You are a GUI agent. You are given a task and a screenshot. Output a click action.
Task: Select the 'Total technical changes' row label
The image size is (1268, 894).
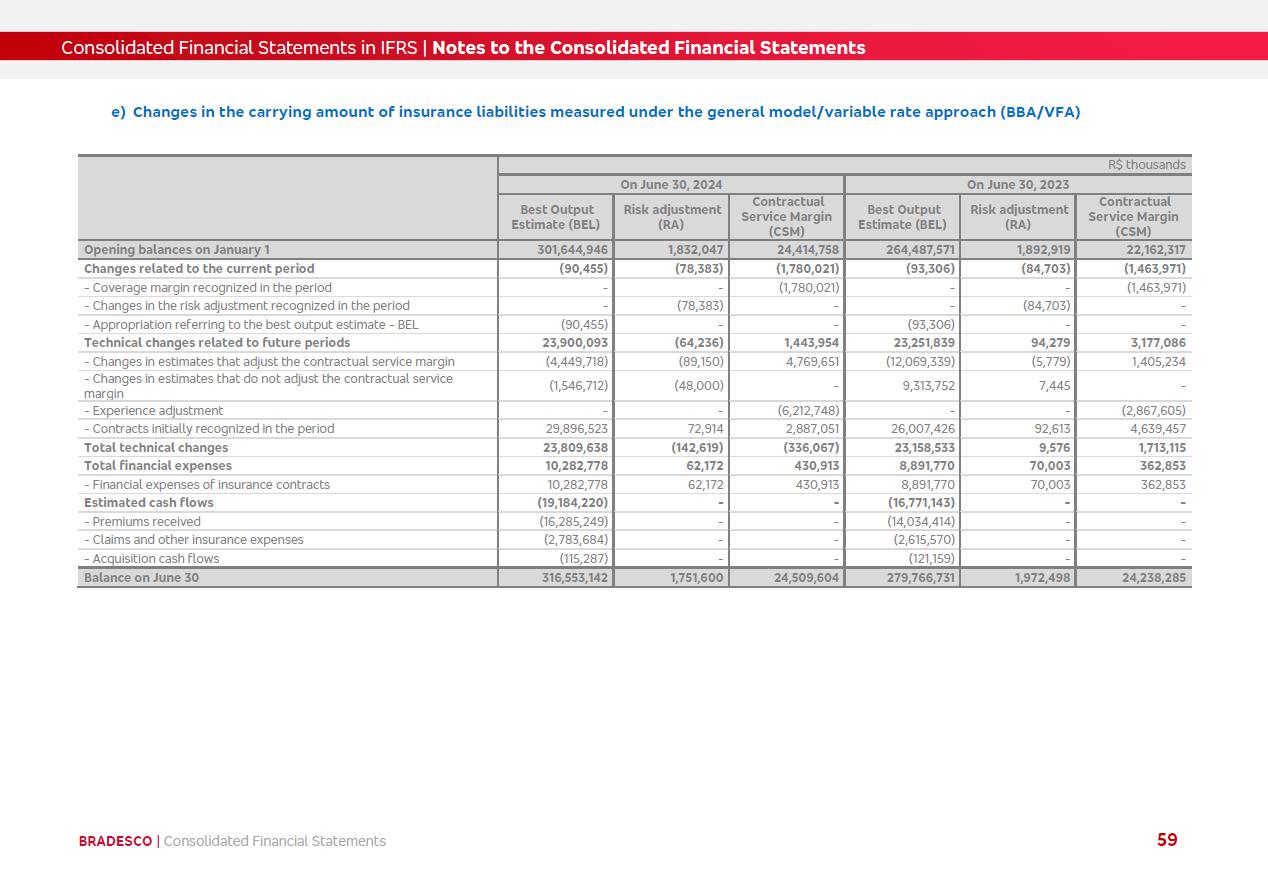pos(156,448)
